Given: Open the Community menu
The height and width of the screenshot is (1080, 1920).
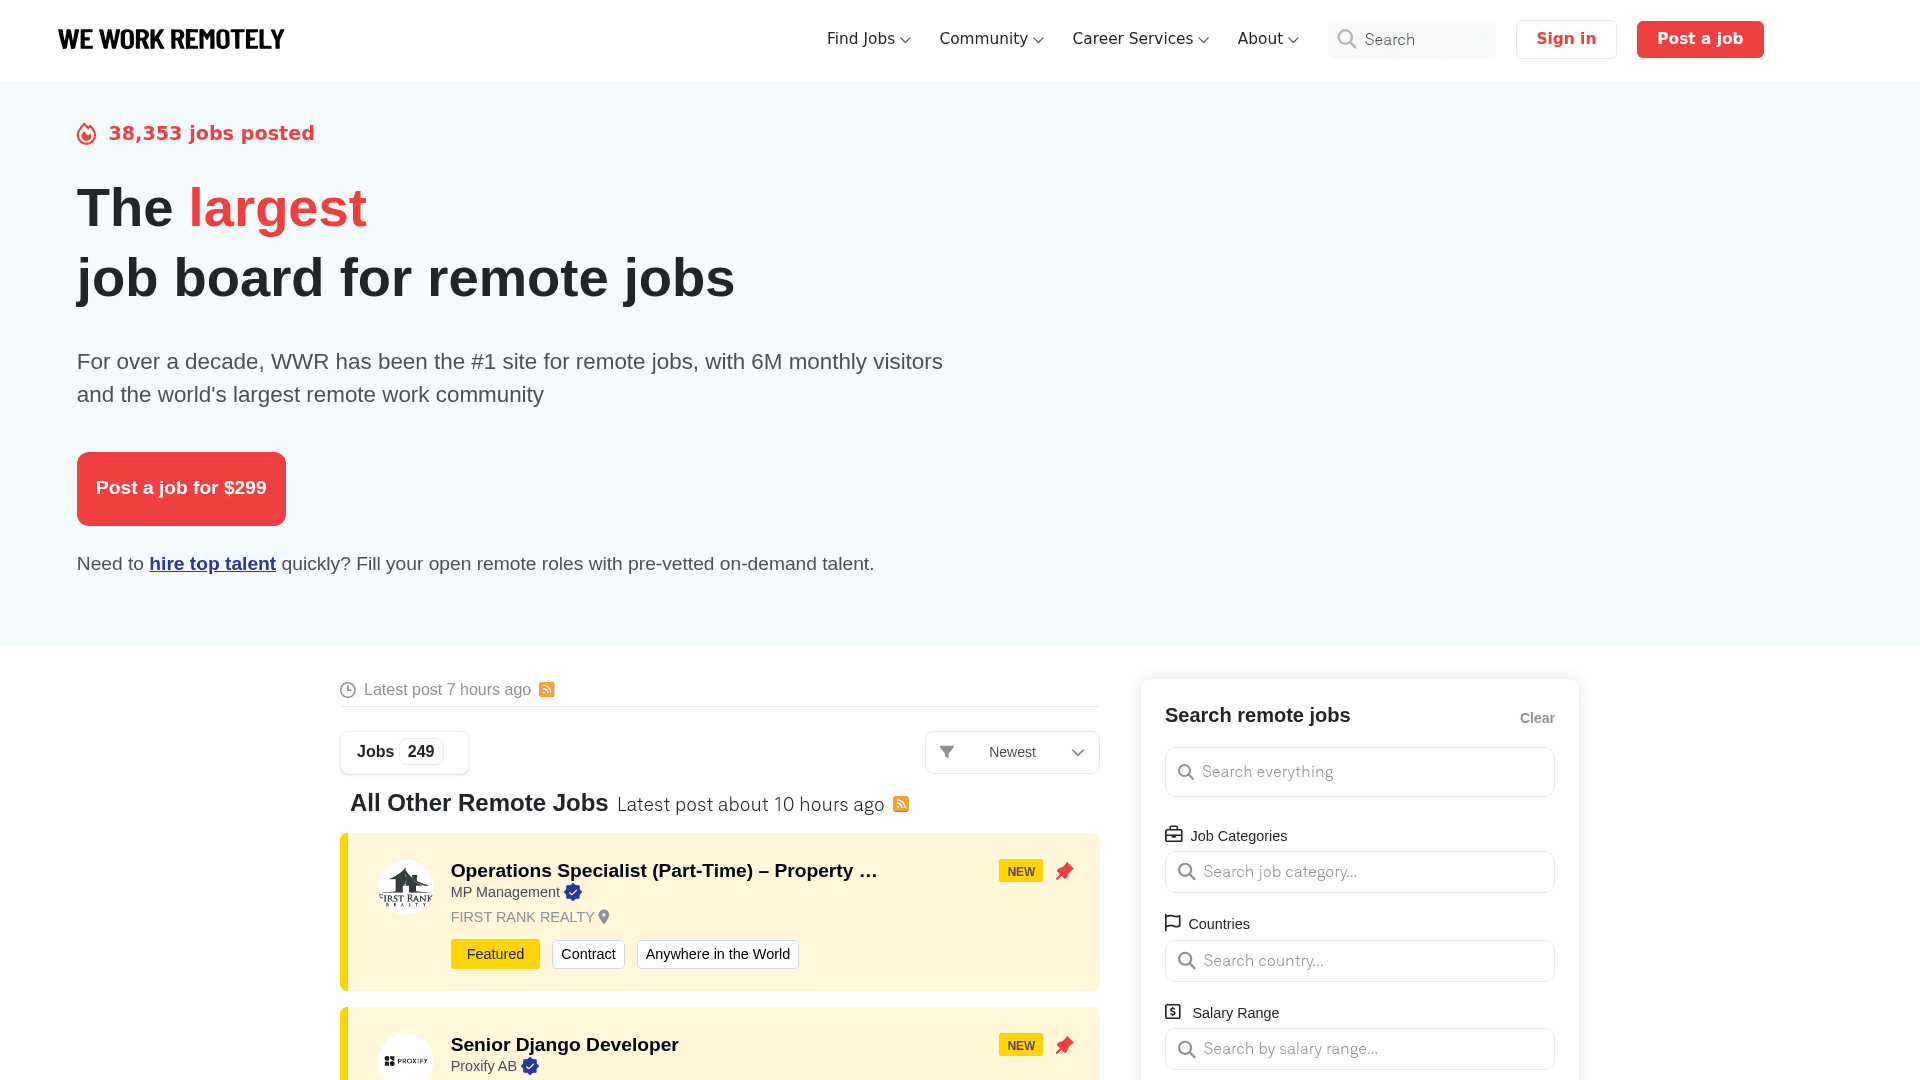Looking at the screenshot, I should (990, 39).
